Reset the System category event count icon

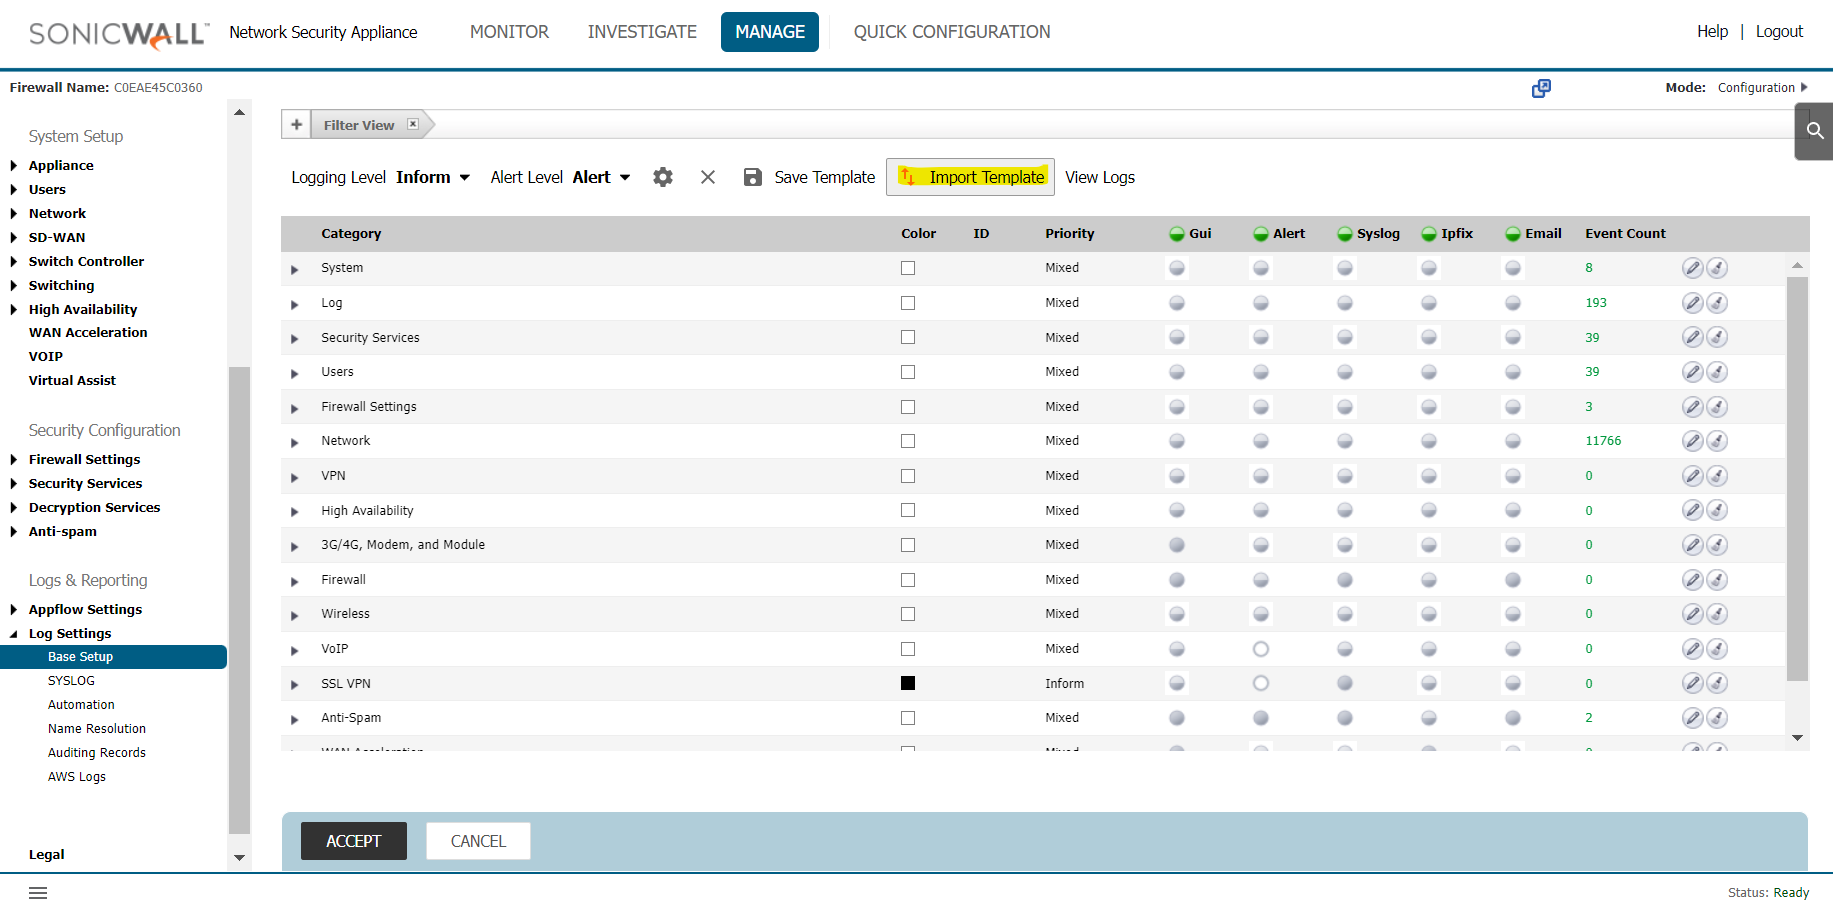point(1717,268)
